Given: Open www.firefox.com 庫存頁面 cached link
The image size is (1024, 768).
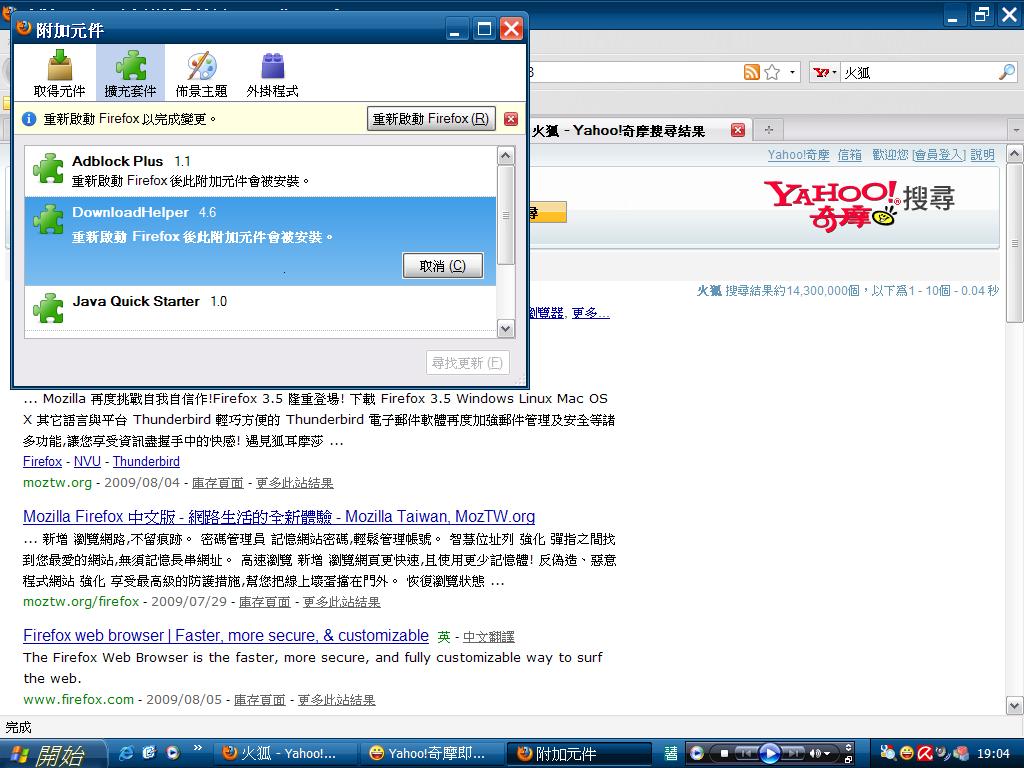Looking at the screenshot, I should click(x=260, y=699).
